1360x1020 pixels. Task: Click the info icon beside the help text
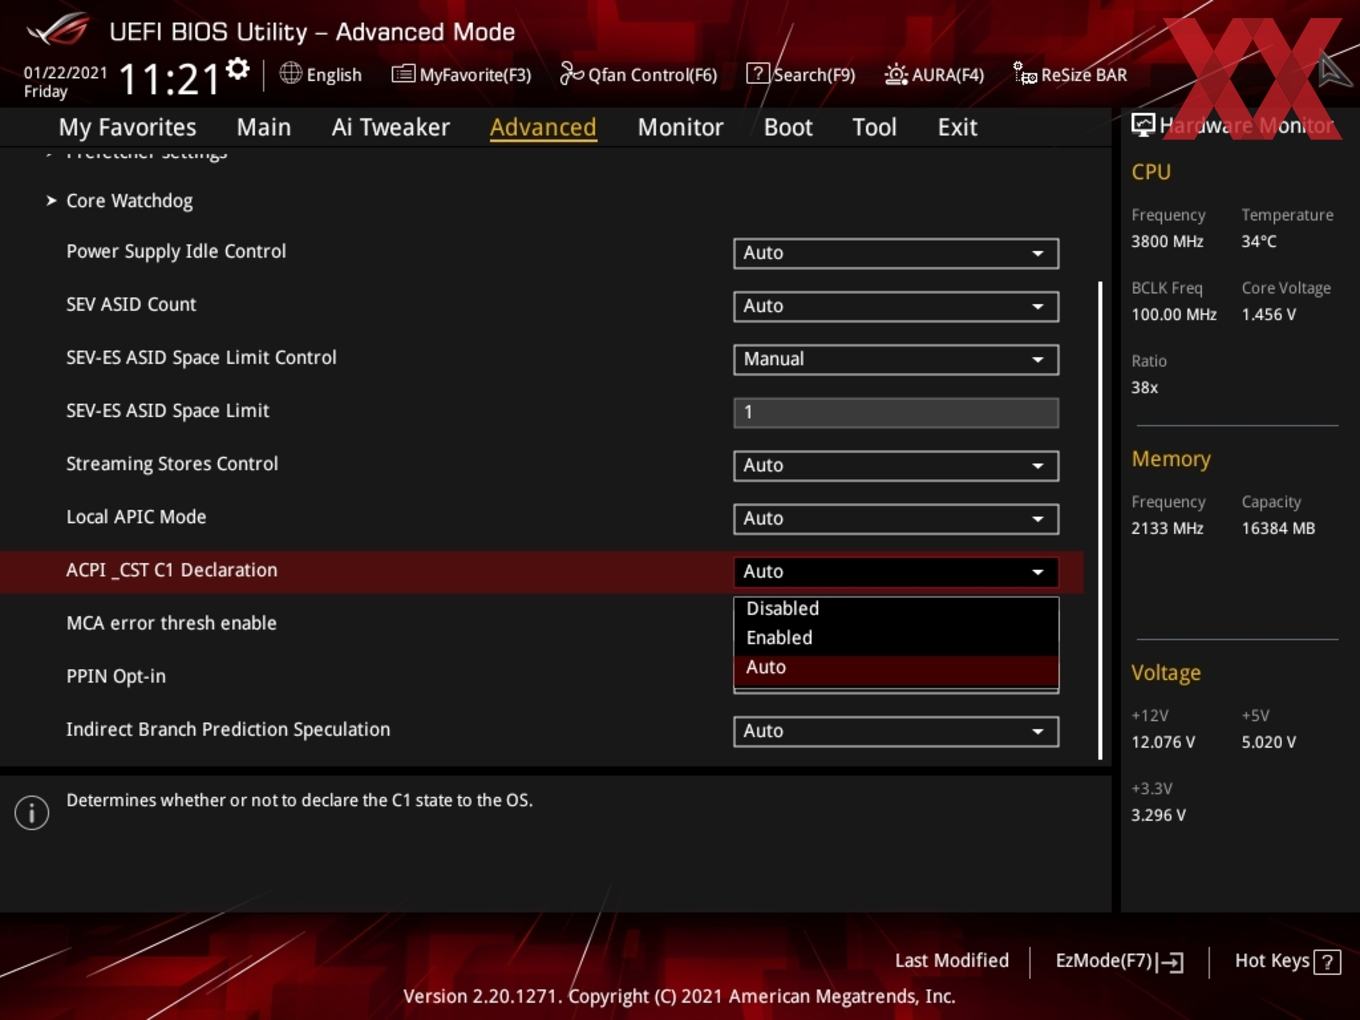point(32,813)
